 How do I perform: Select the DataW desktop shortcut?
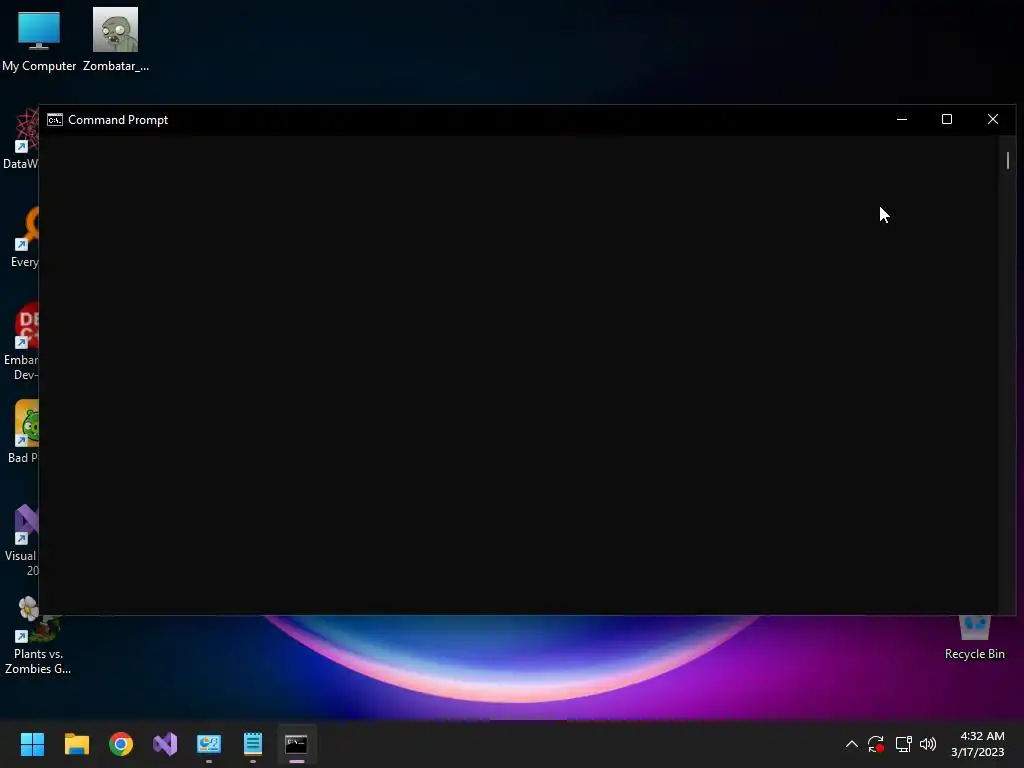(x=22, y=138)
